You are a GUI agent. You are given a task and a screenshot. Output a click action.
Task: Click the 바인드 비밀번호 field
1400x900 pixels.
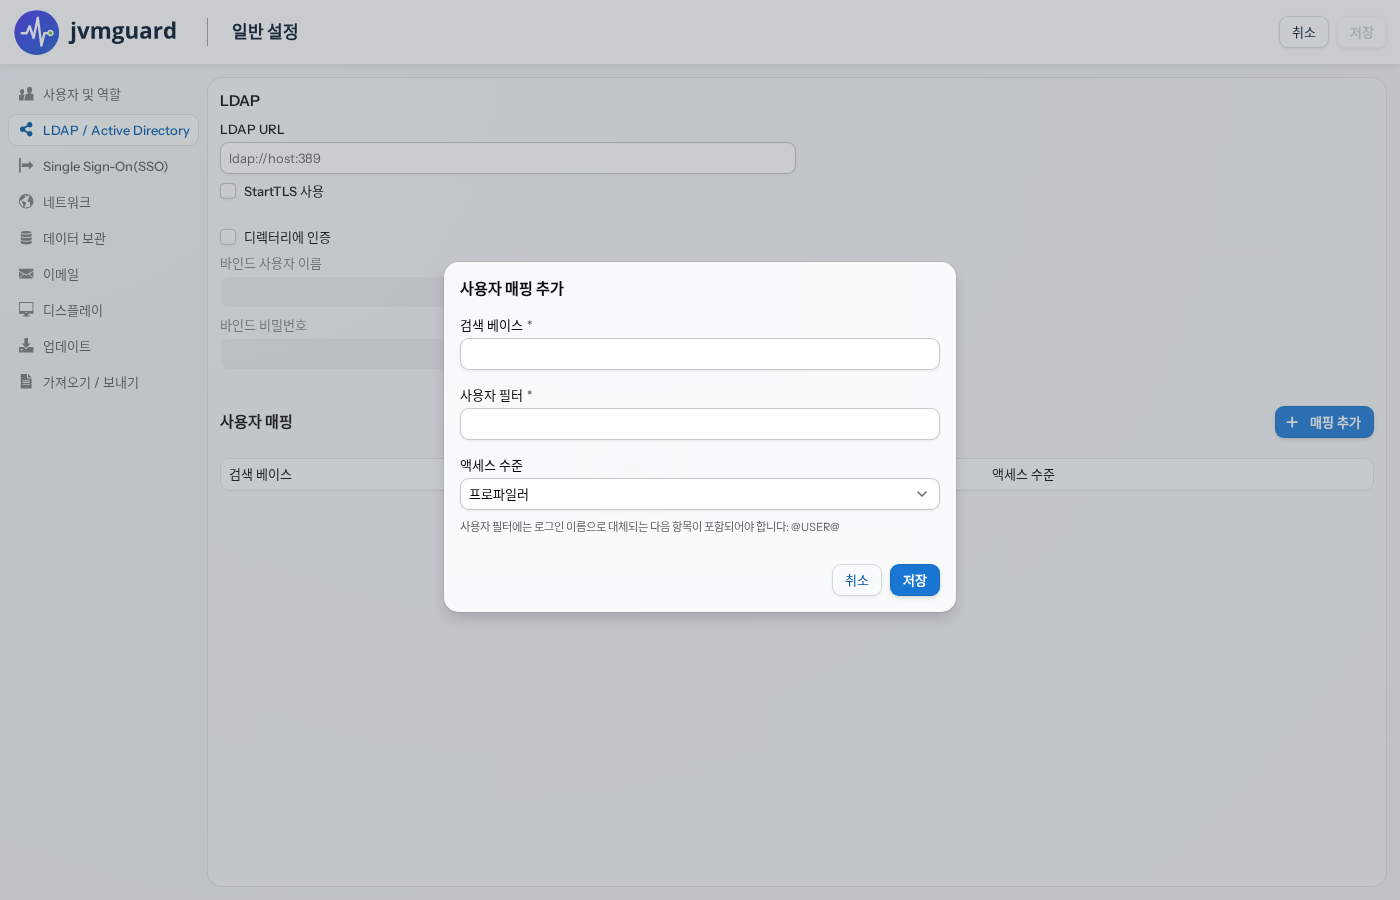point(333,354)
